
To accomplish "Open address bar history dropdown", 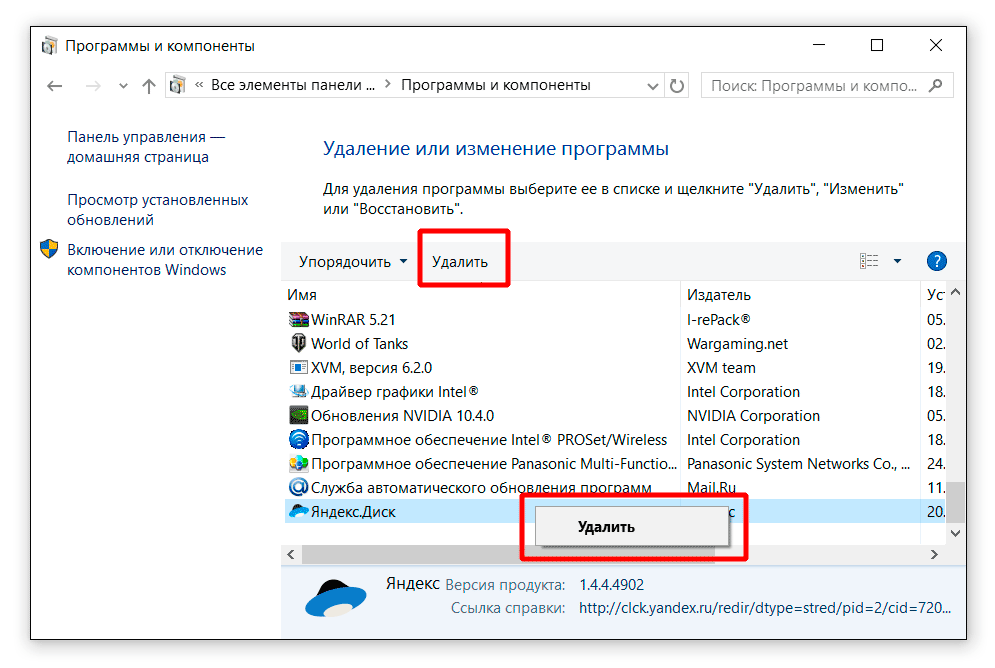I will coord(652,86).
